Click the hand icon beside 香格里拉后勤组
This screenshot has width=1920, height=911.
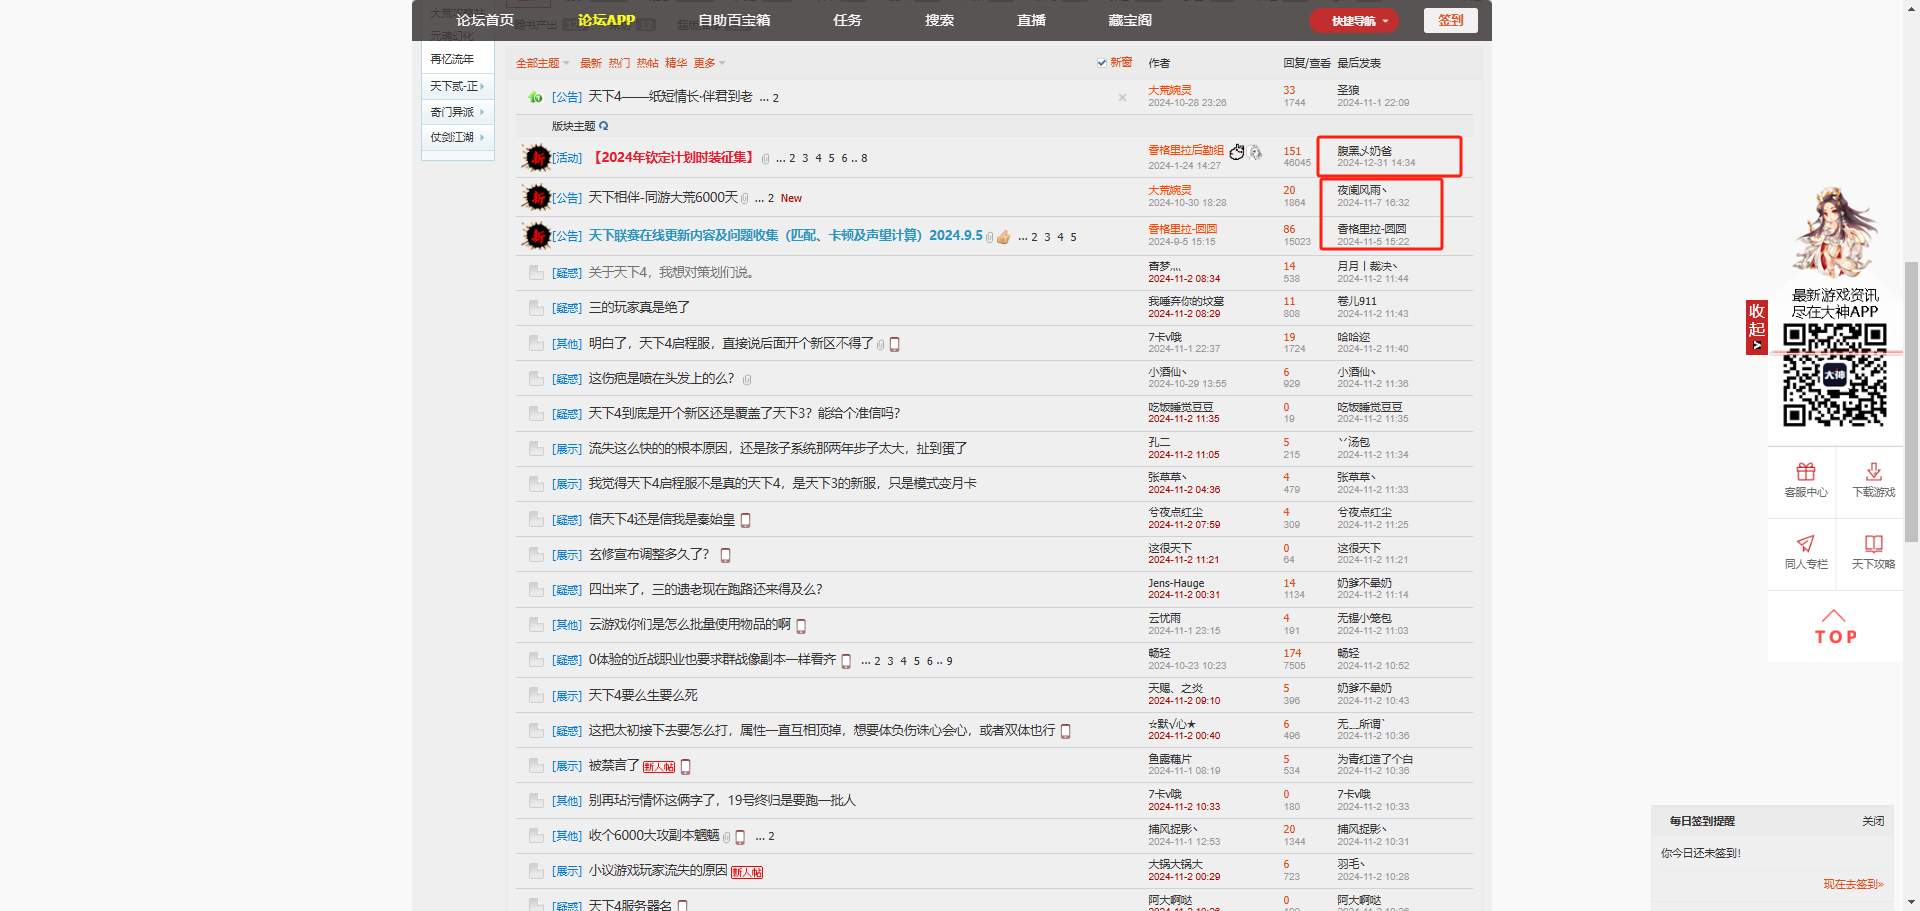pos(1237,152)
